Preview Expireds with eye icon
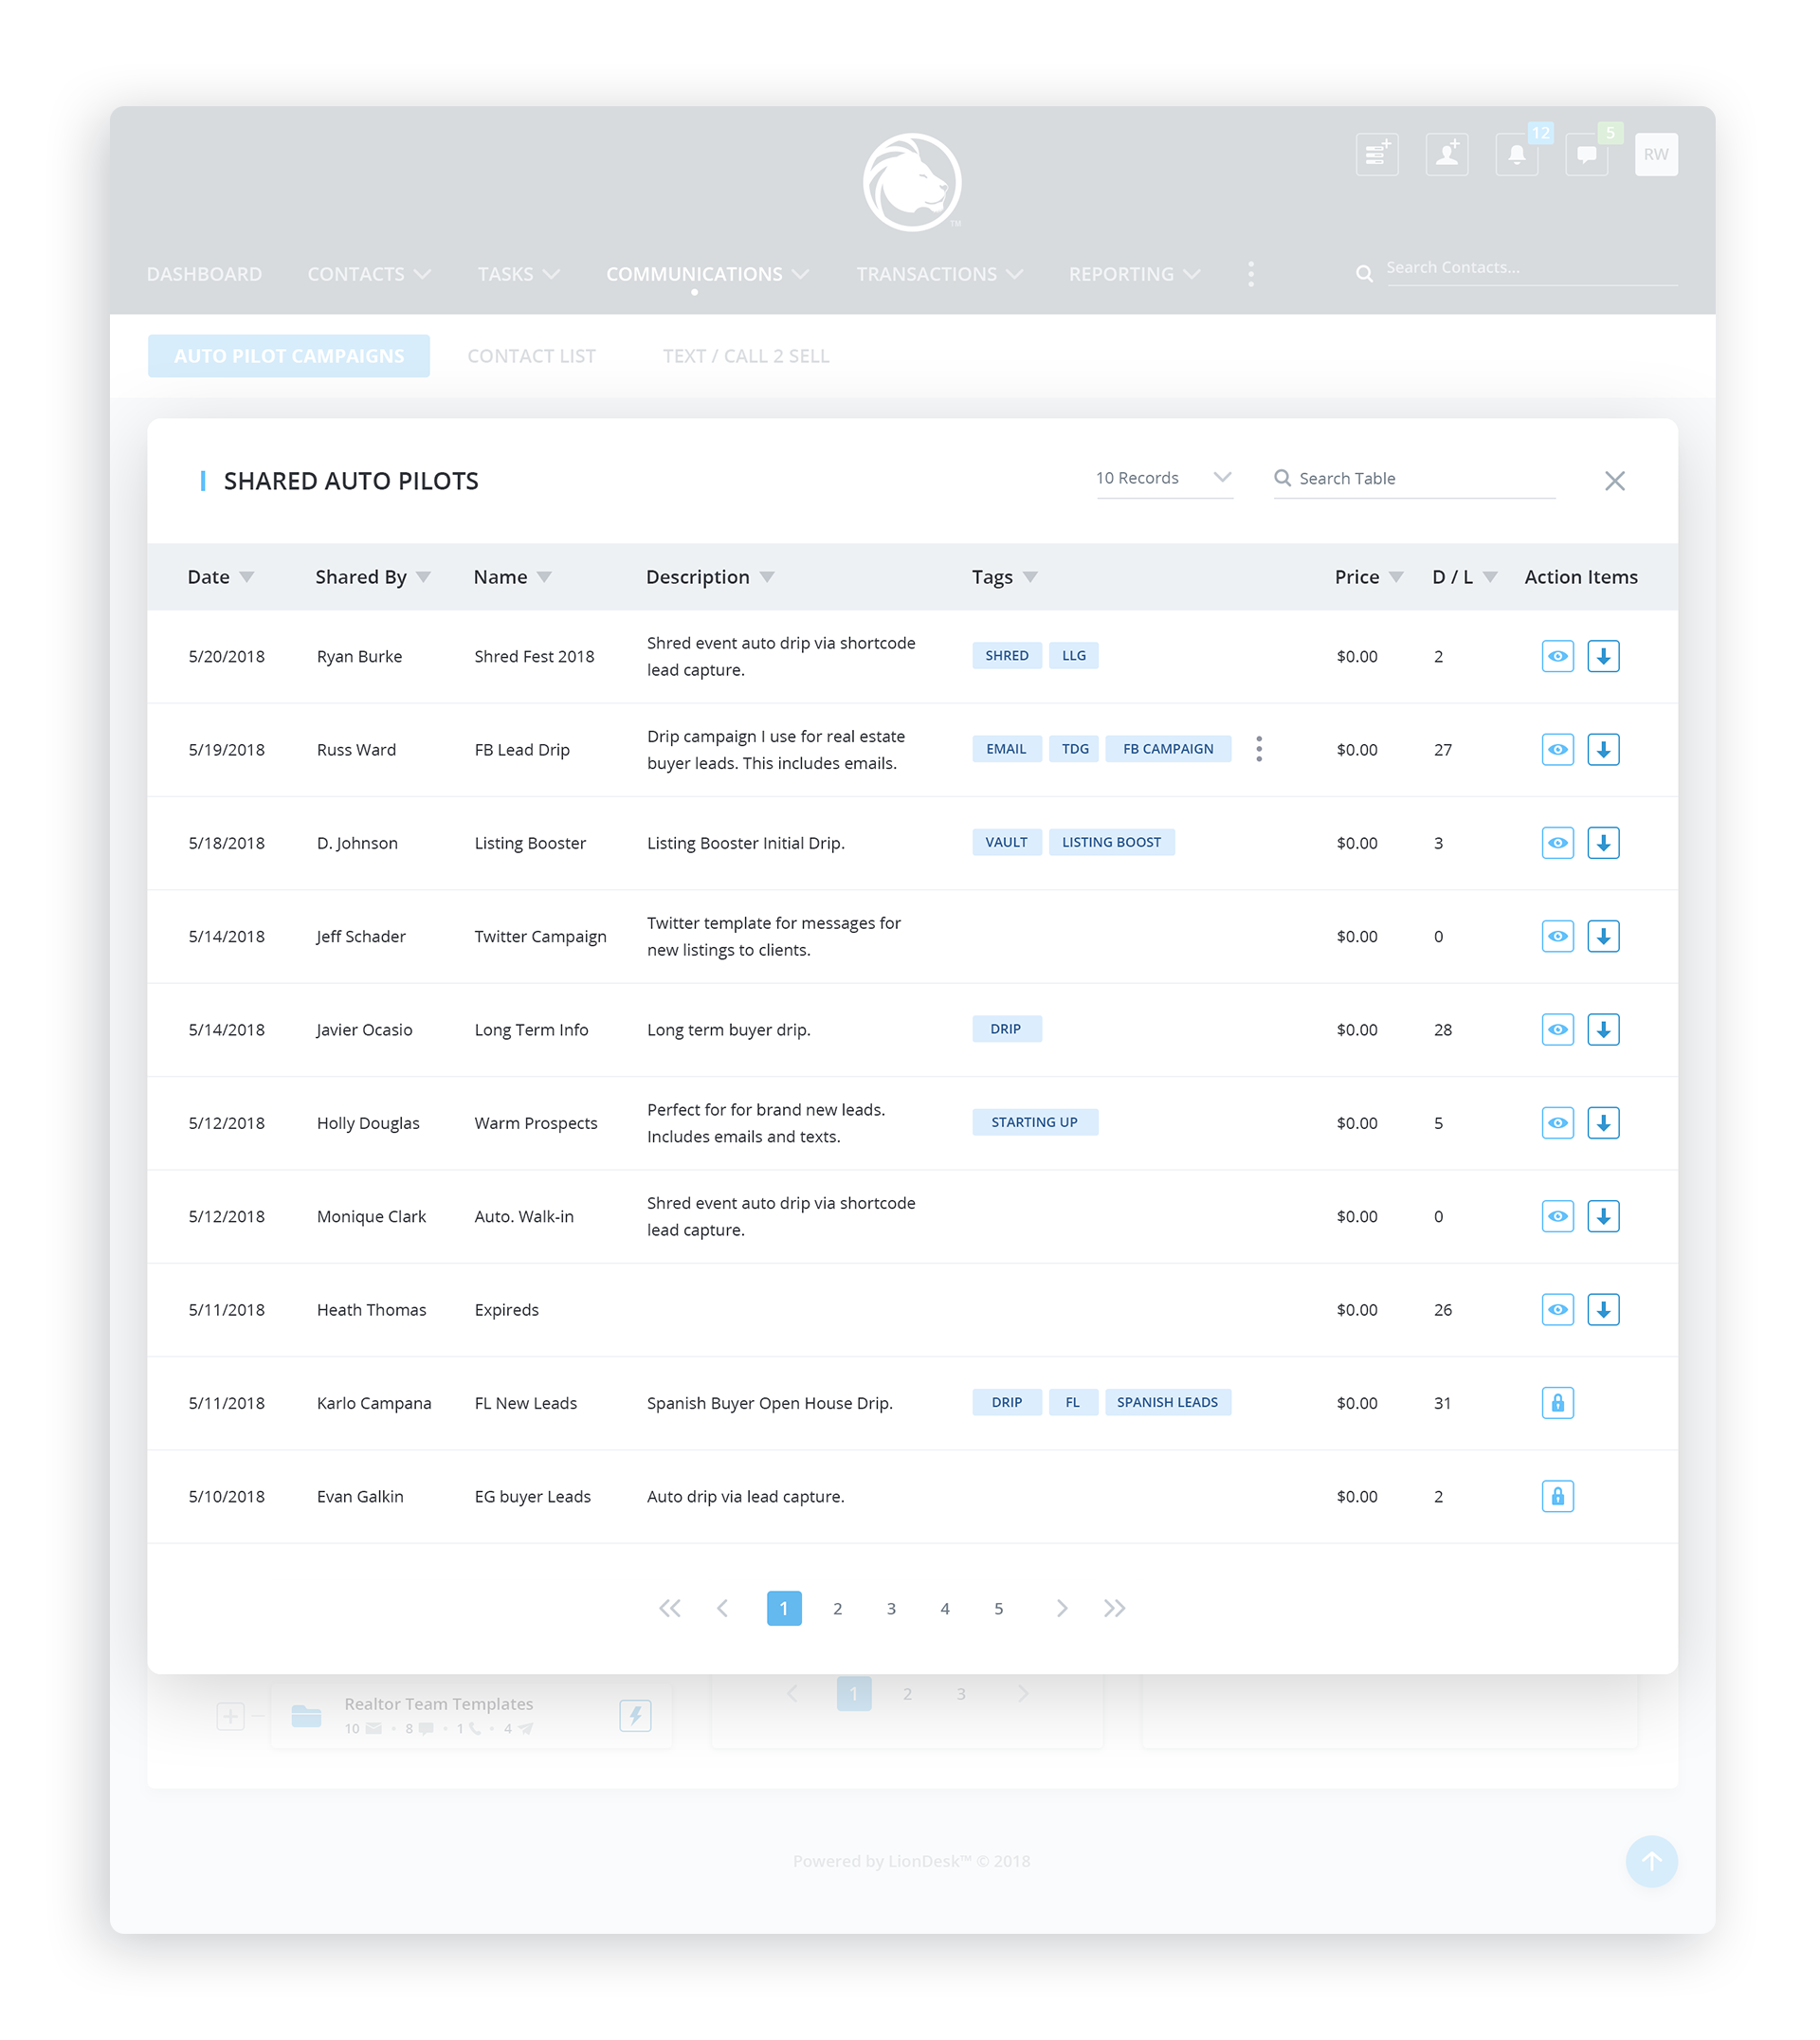Screen dimensions: 1820x2040 tap(1557, 1309)
